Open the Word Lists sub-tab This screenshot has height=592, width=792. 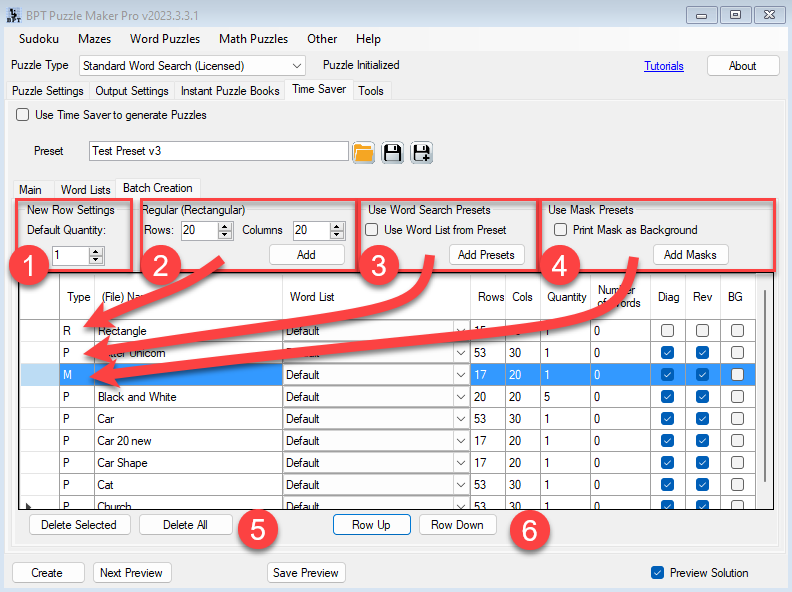pyautogui.click(x=85, y=189)
